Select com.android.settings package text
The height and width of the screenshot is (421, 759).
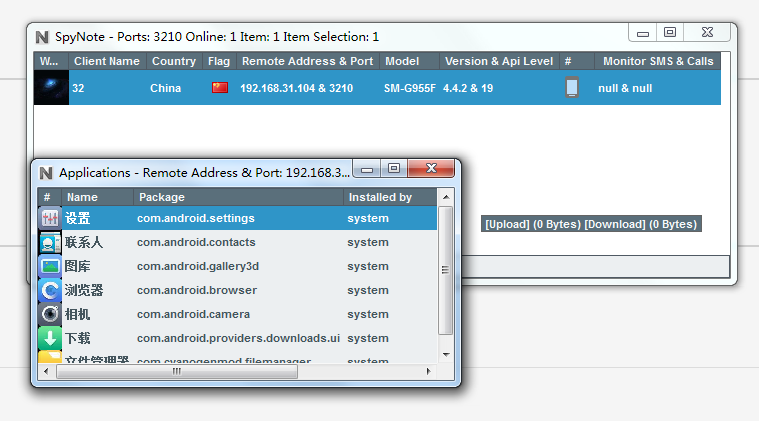196,218
